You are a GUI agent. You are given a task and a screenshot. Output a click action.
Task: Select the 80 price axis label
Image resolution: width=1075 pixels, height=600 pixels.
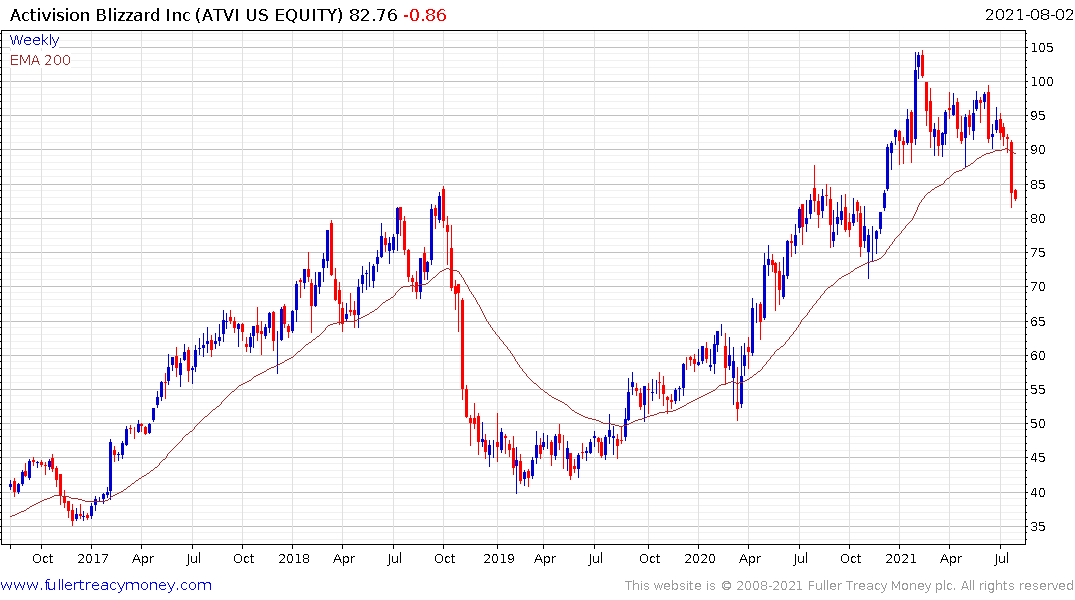pyautogui.click(x=1038, y=219)
